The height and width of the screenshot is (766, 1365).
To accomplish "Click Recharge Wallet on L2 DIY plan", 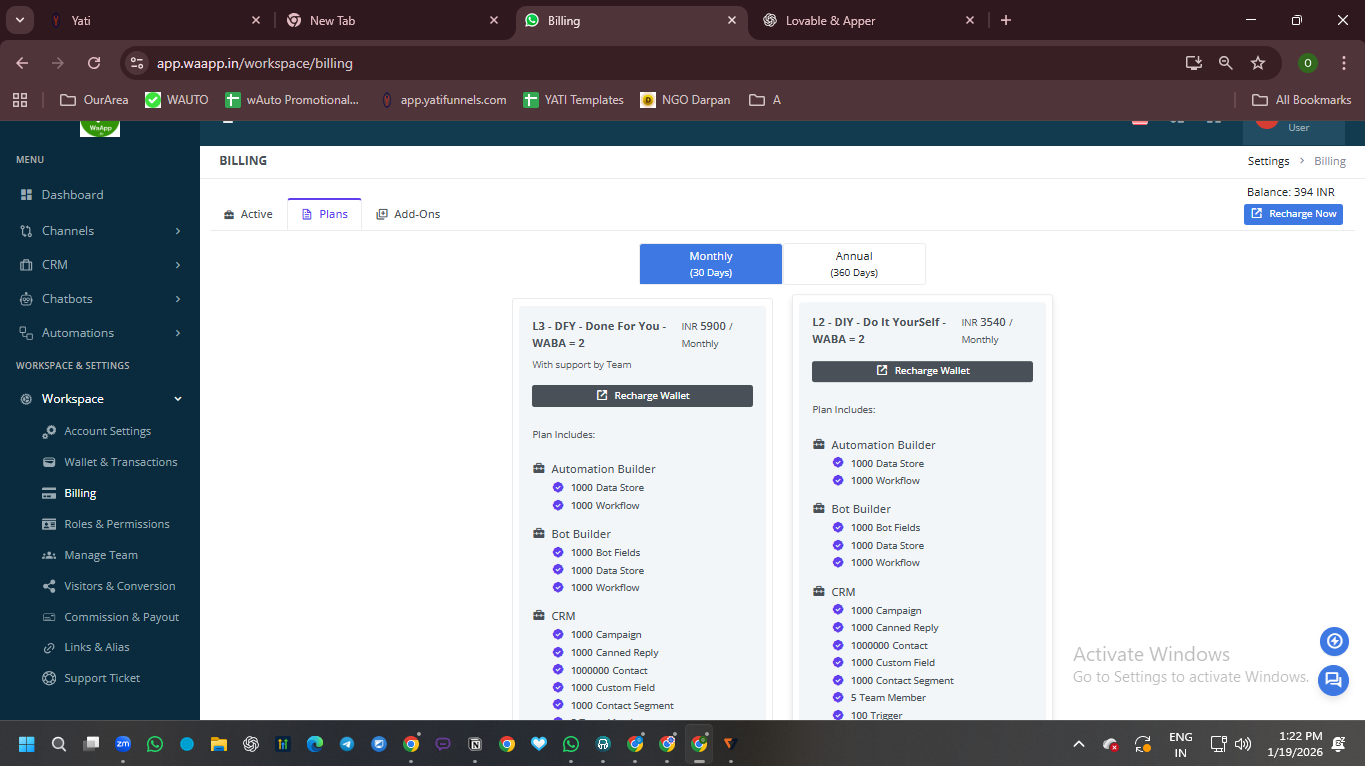I will [x=922, y=371].
